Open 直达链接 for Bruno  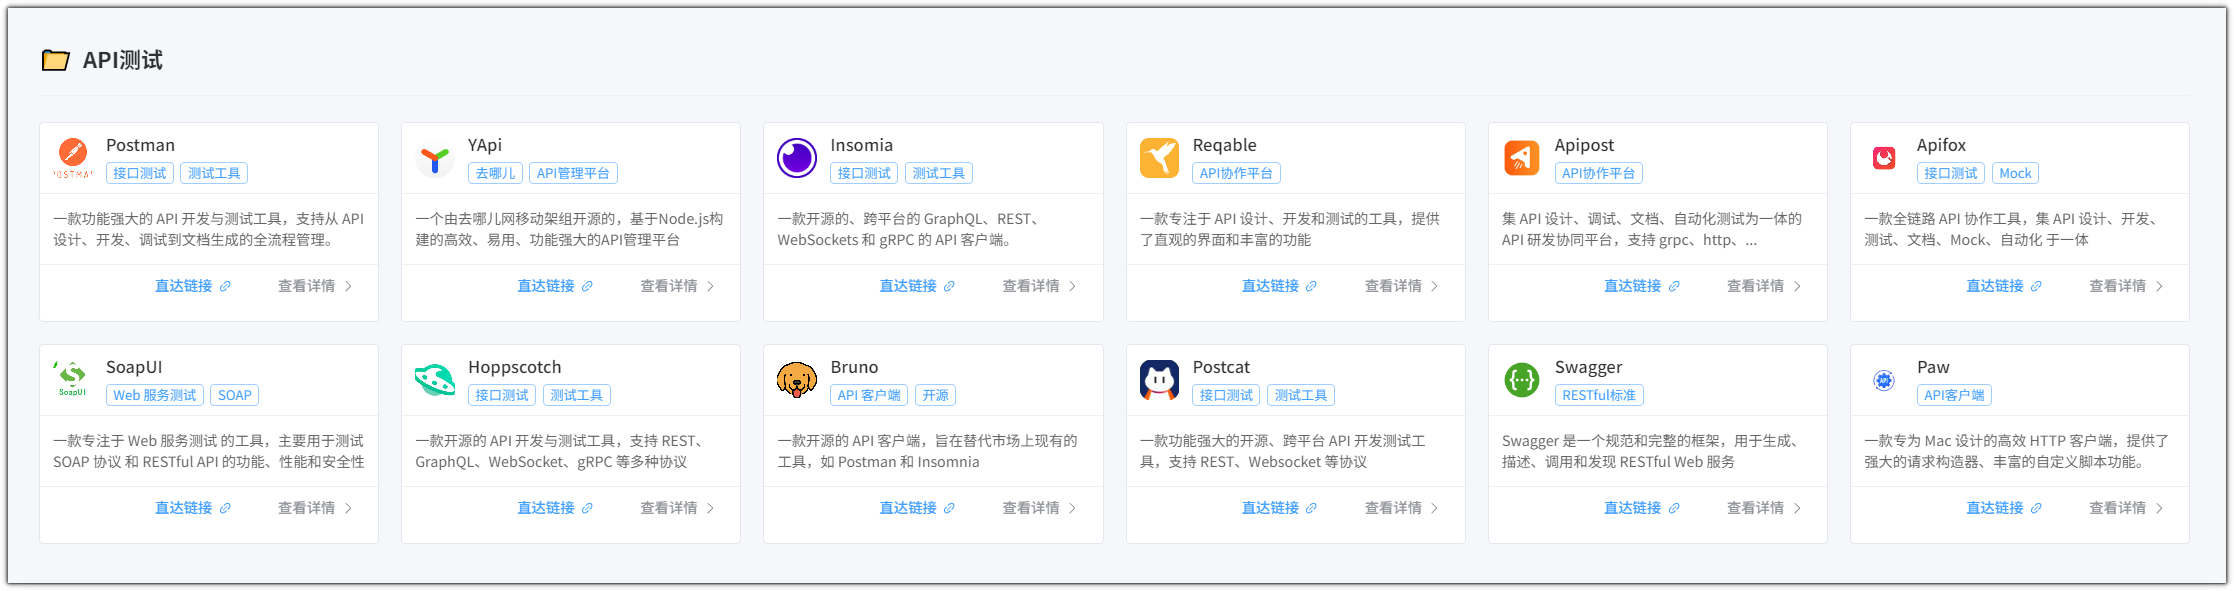coord(916,508)
